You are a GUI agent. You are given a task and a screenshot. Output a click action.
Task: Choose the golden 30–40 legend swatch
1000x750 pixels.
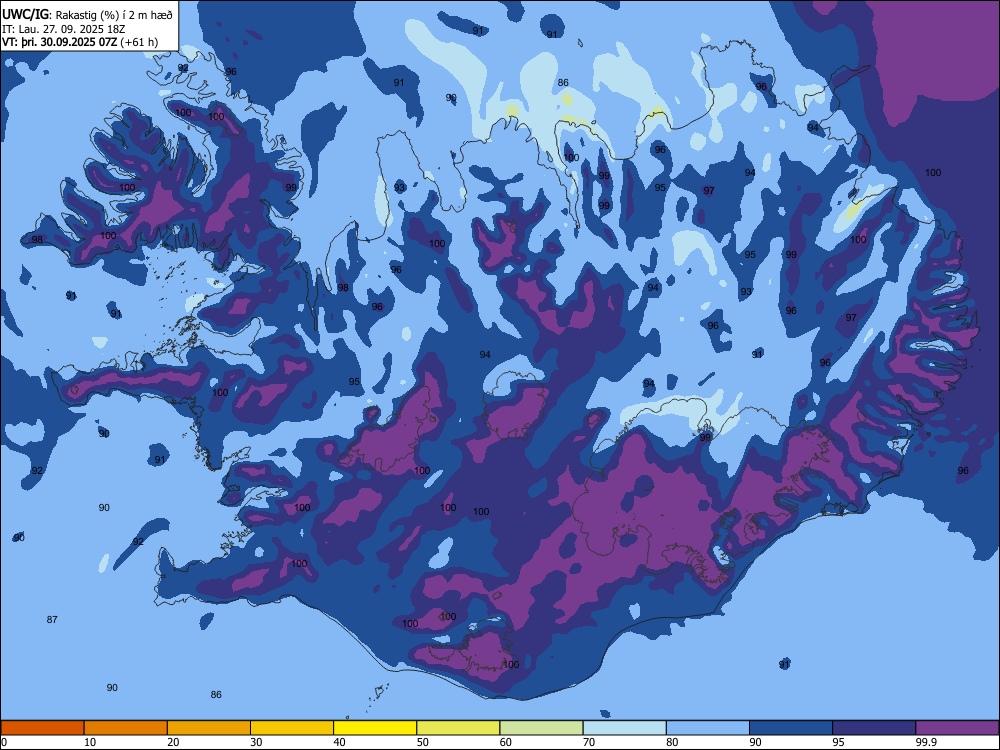click(292, 728)
